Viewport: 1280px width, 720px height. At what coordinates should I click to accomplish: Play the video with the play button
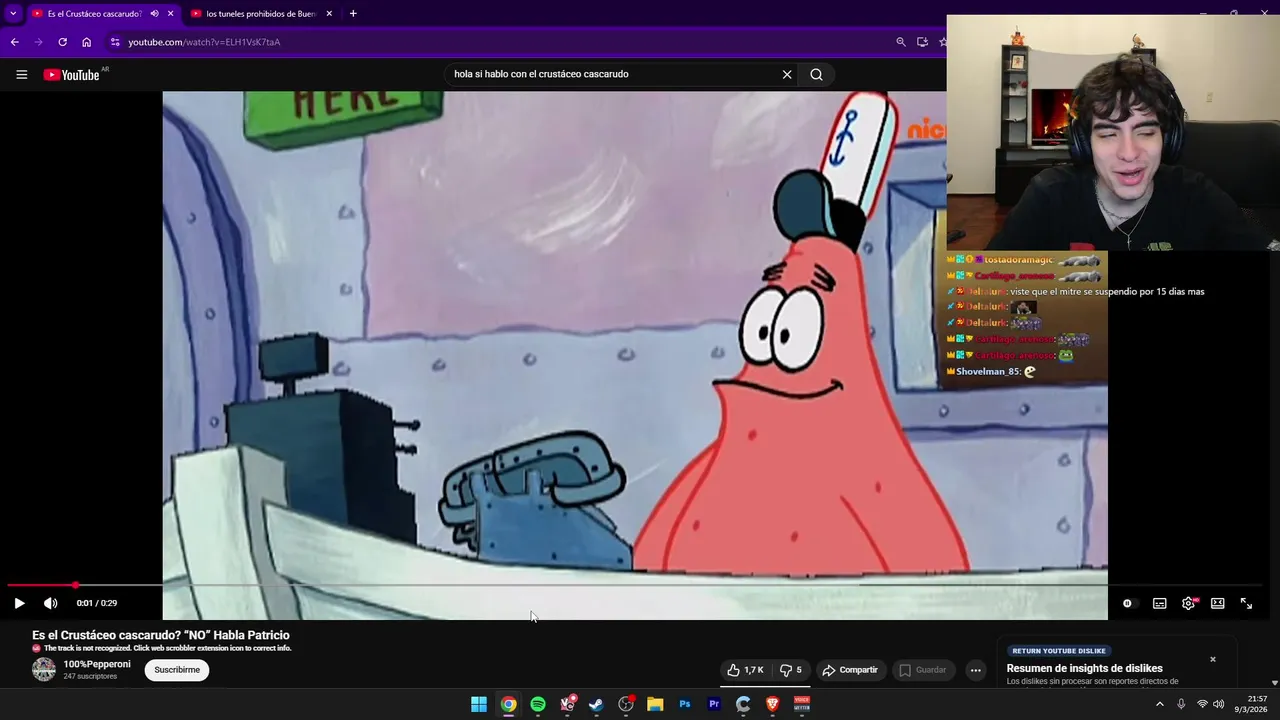point(19,603)
